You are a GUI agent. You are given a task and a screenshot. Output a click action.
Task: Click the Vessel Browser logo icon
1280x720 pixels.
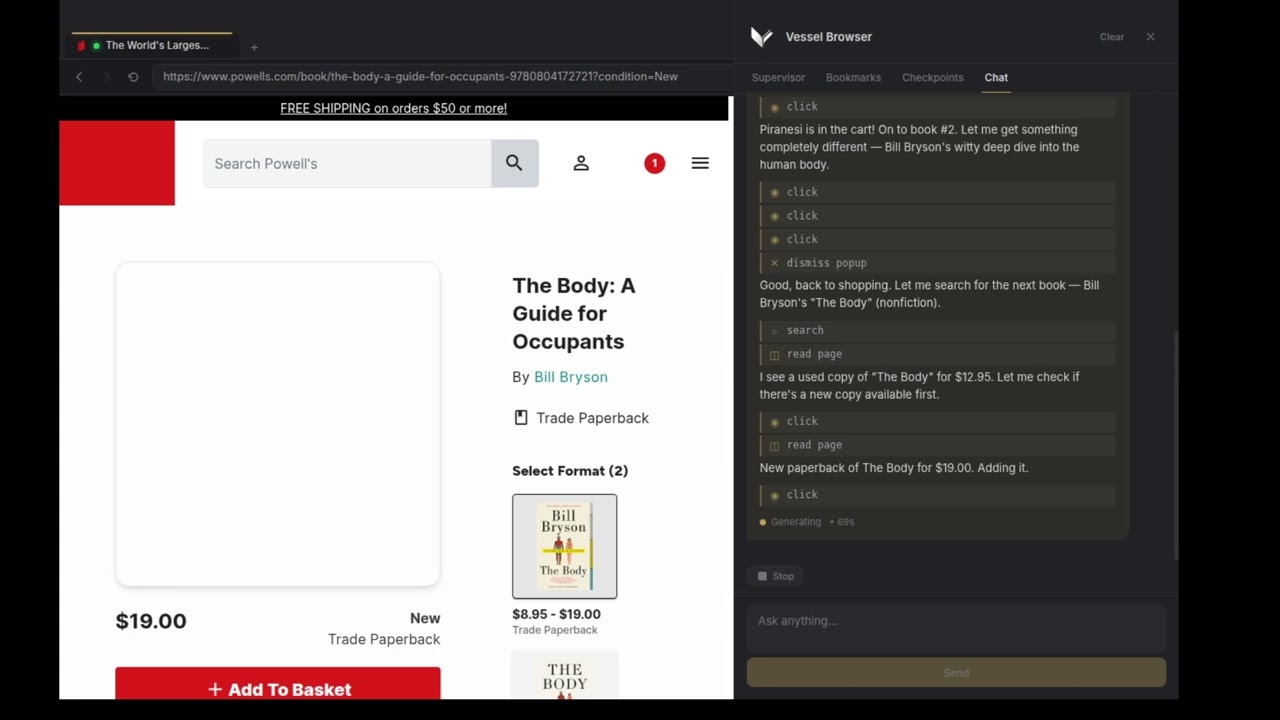tap(762, 37)
